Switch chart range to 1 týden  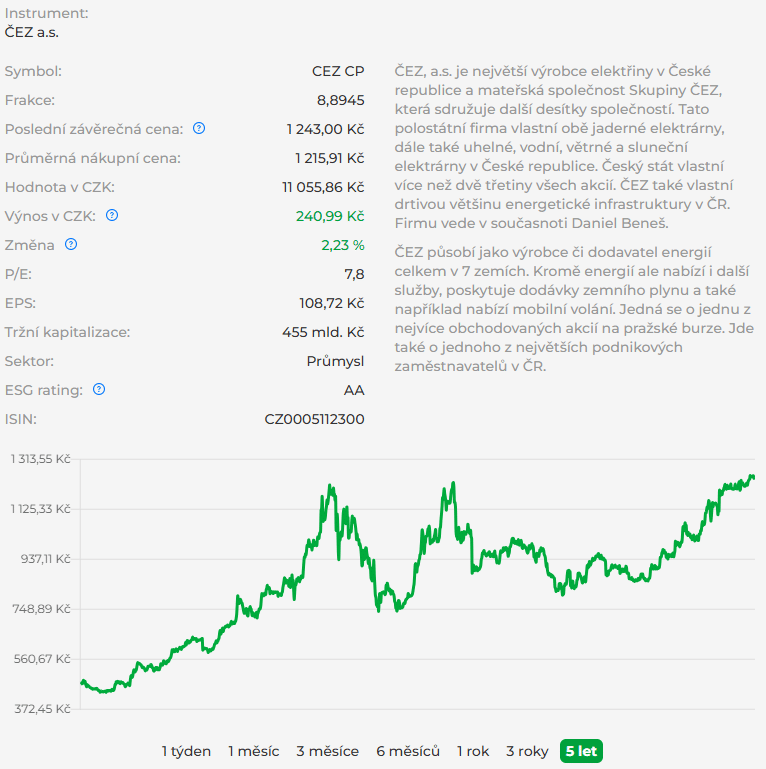tap(186, 751)
